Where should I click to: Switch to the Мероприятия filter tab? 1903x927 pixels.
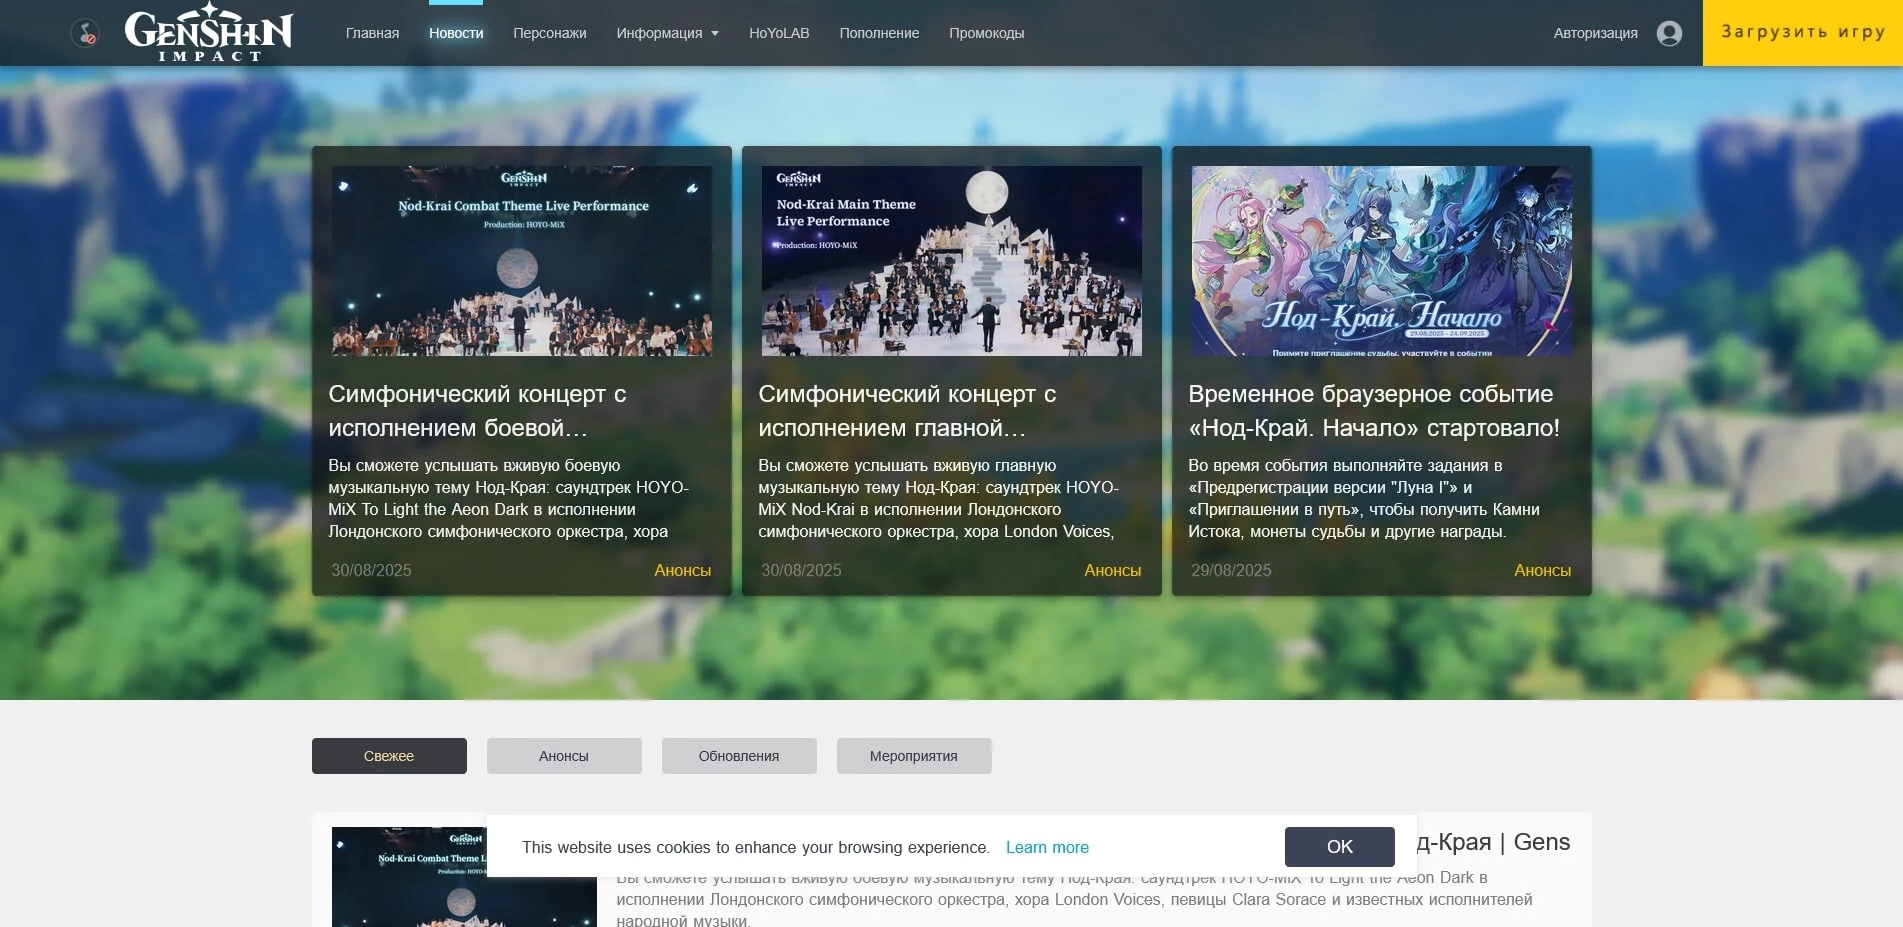pyautogui.click(x=913, y=756)
